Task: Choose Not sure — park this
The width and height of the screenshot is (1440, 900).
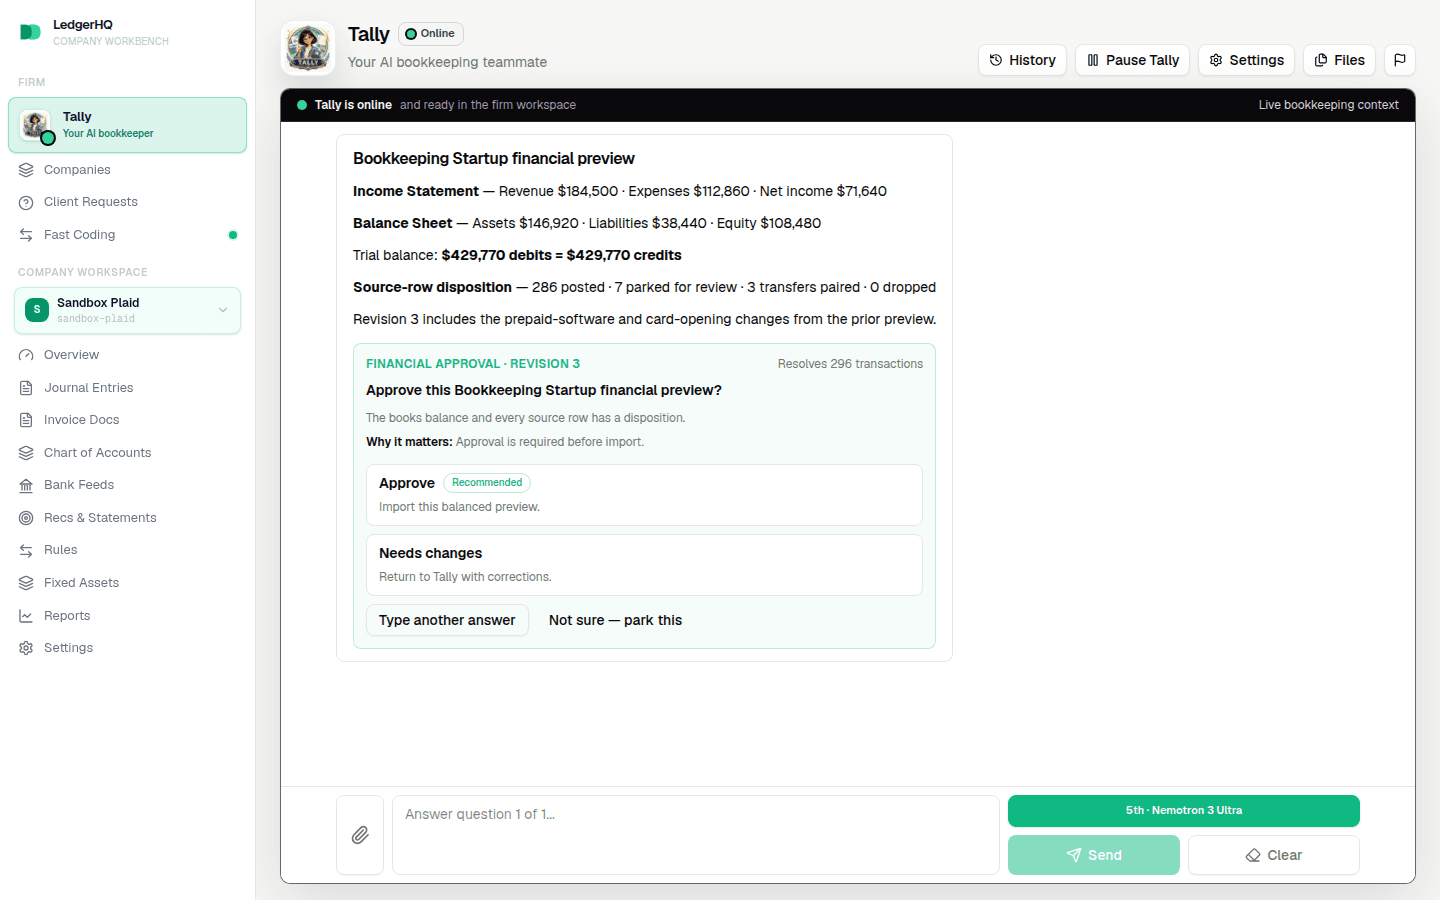Action: pyautogui.click(x=615, y=620)
